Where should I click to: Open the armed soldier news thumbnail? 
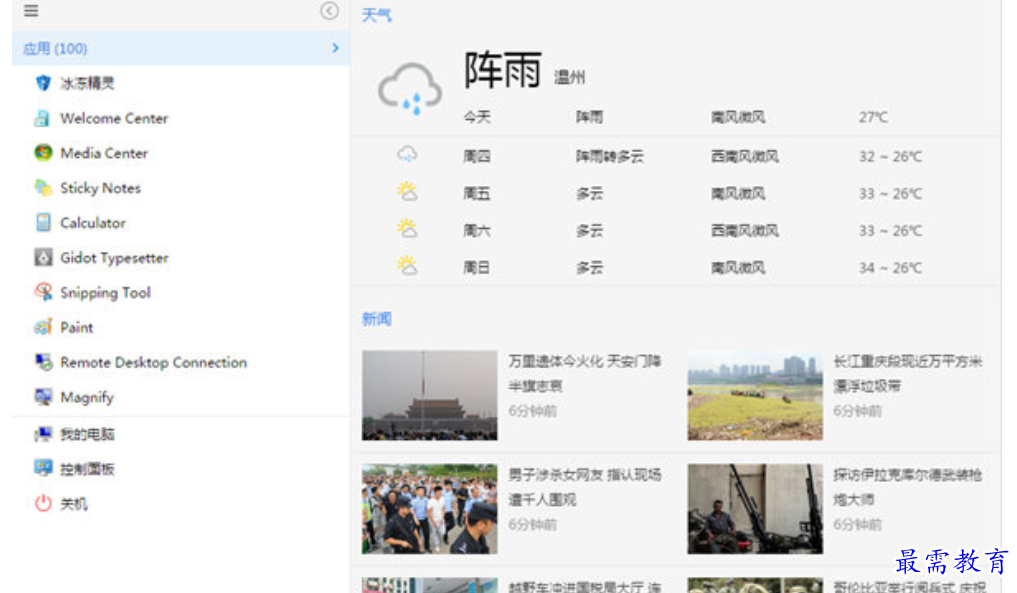tap(755, 509)
